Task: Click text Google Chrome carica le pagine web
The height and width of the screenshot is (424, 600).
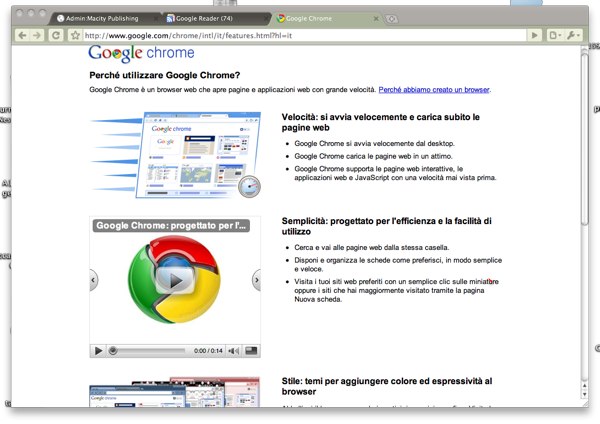Action: pos(373,156)
